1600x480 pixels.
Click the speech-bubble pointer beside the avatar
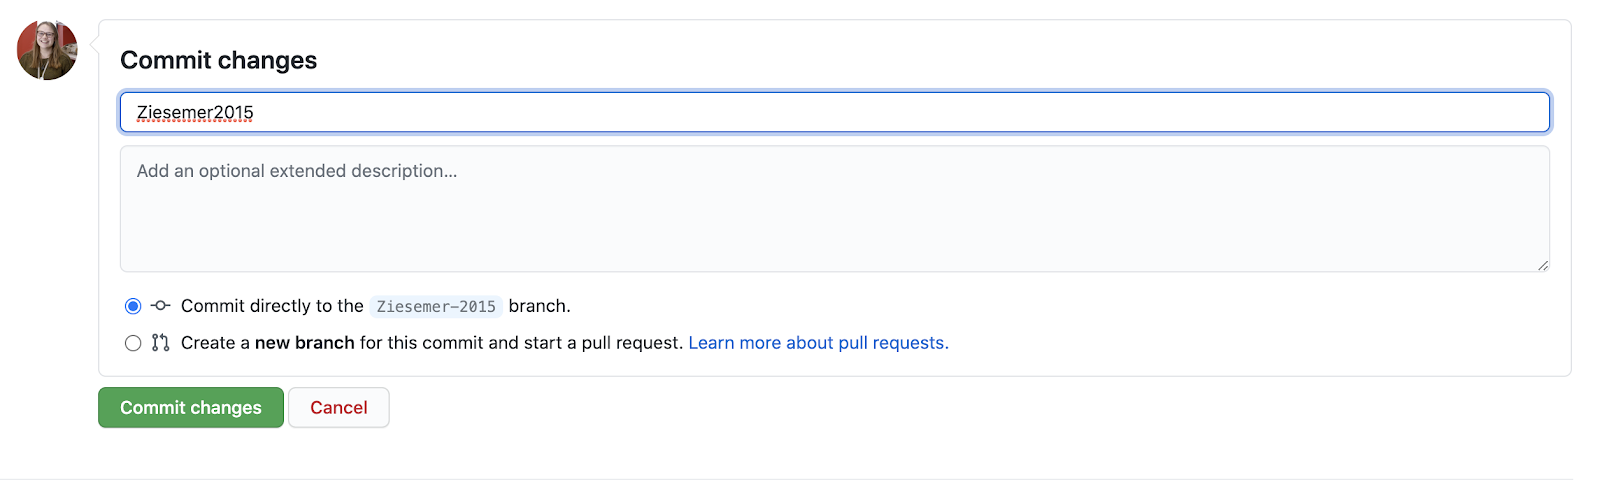(x=94, y=44)
